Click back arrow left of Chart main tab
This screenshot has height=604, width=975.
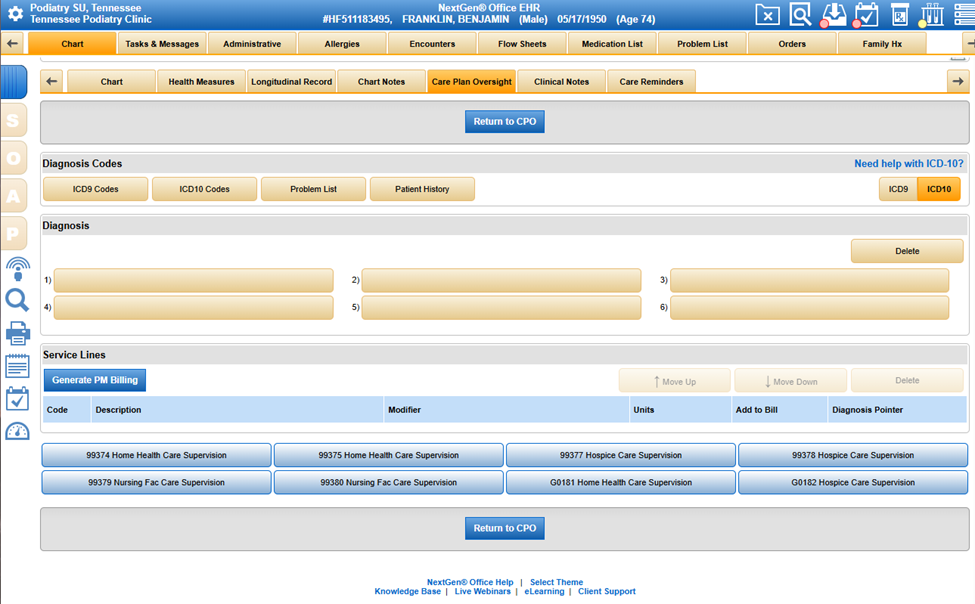[13, 44]
